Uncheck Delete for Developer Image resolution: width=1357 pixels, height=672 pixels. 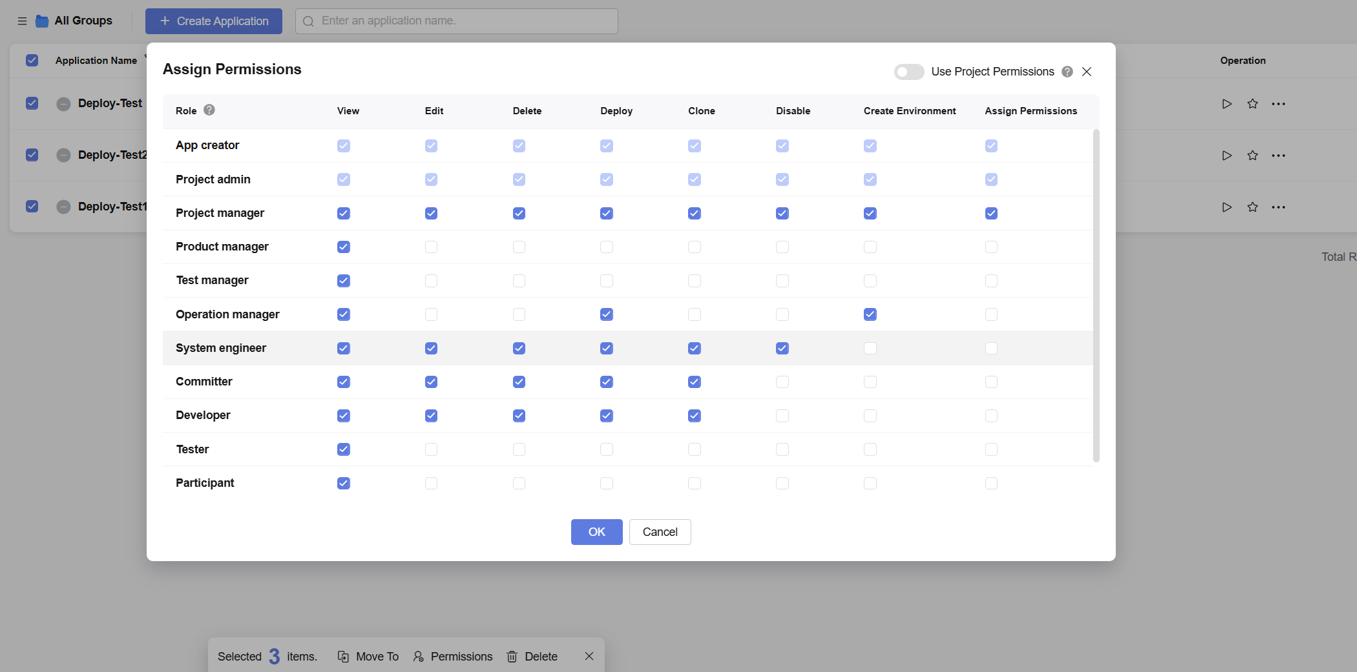519,416
